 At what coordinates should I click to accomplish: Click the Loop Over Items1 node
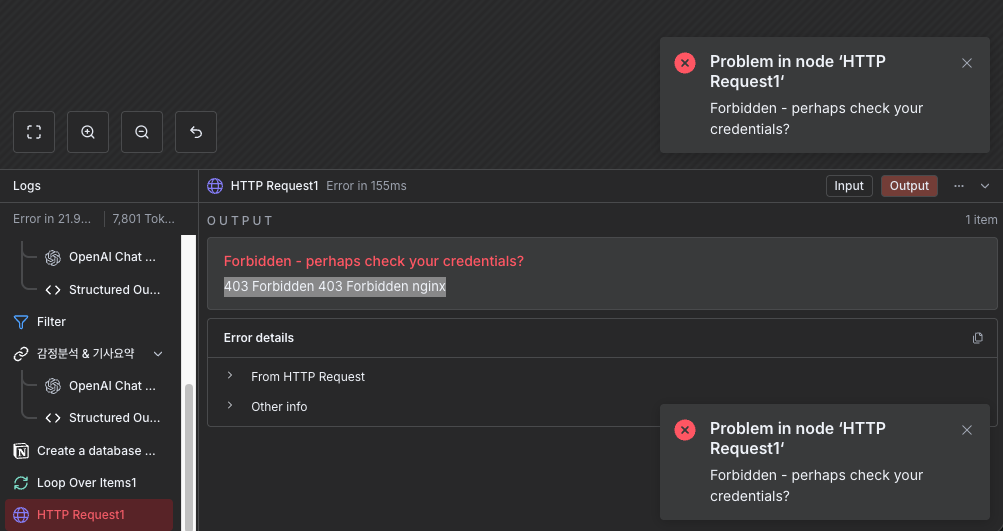point(85,483)
